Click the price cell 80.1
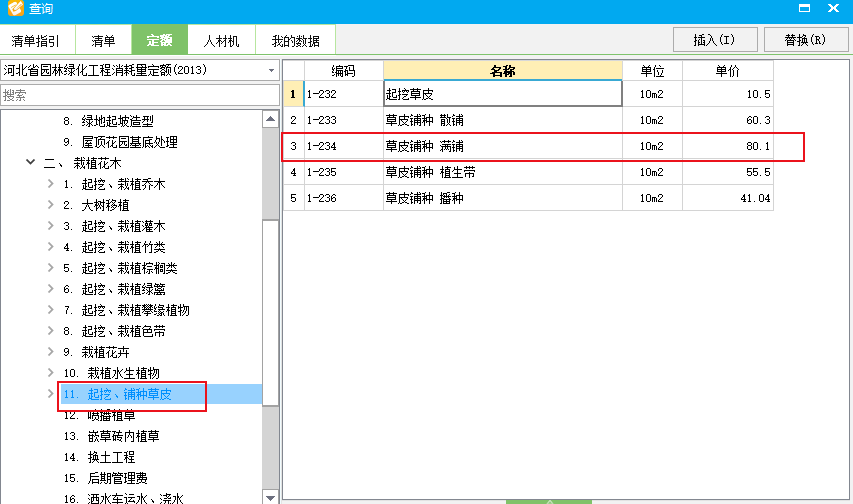This screenshot has height=504, width=853. coord(728,146)
